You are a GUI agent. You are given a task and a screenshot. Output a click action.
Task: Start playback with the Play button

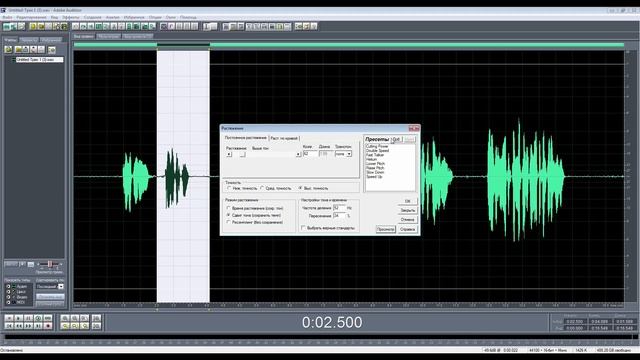coord(18,318)
